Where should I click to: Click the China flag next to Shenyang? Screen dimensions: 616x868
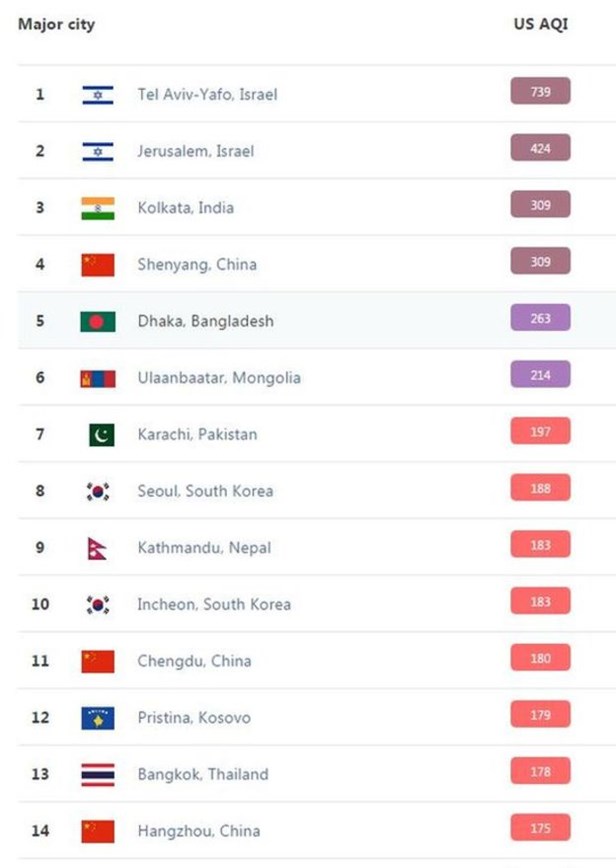coord(98,265)
